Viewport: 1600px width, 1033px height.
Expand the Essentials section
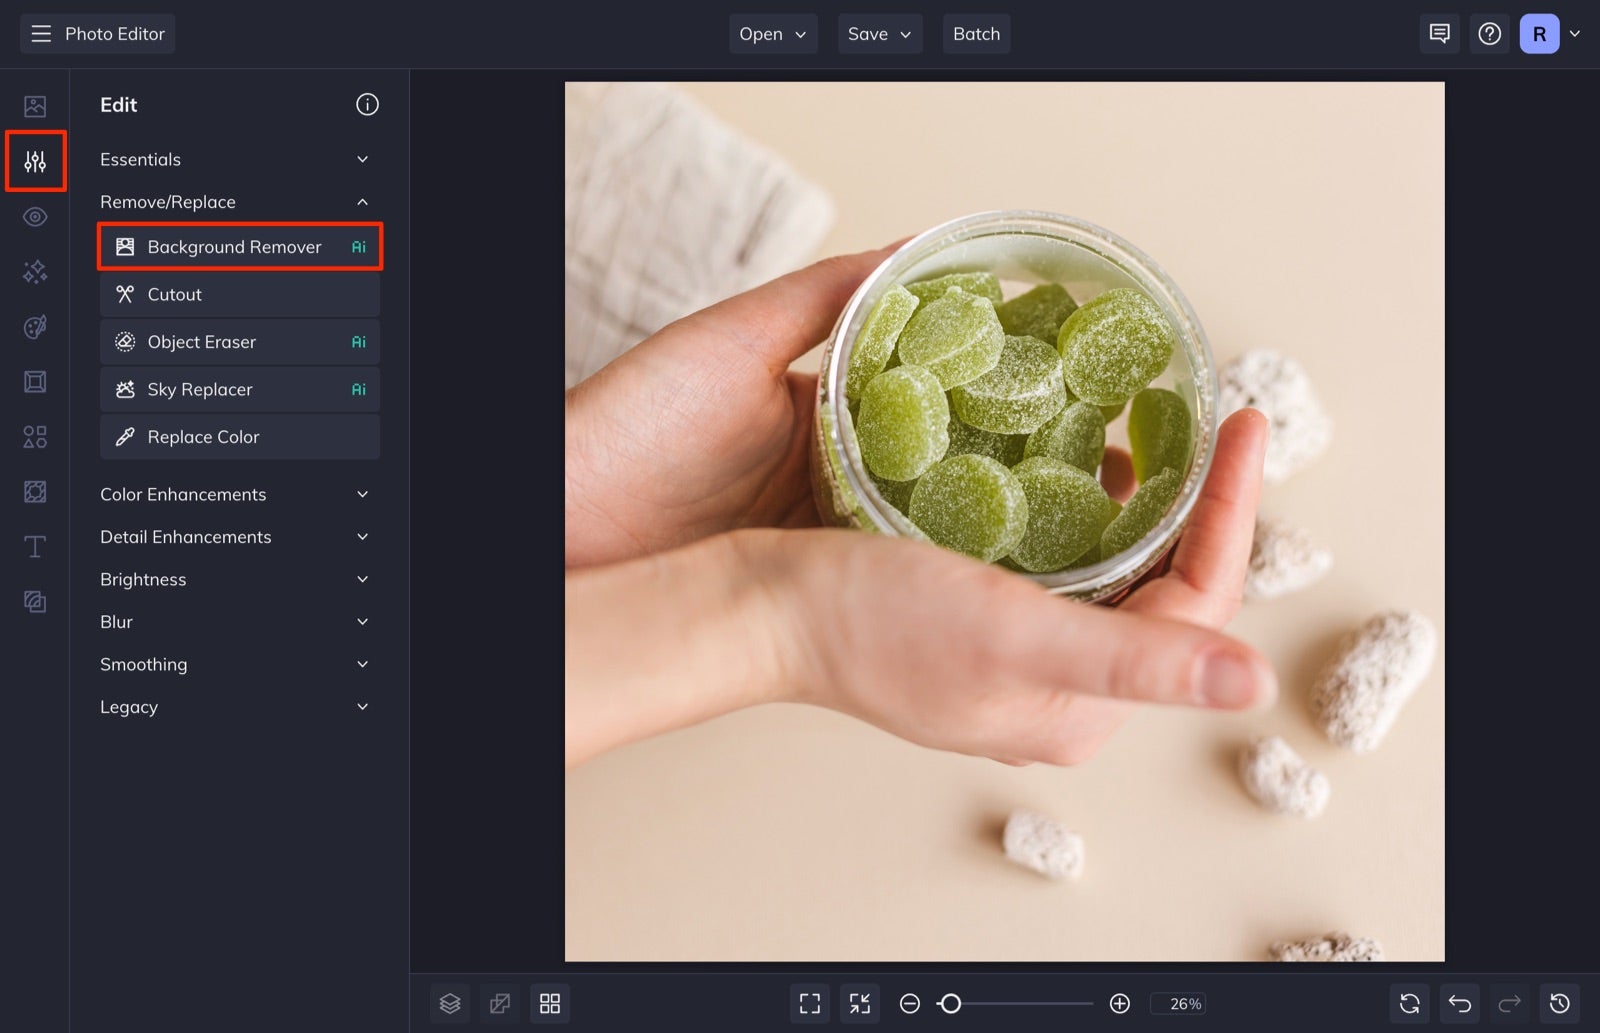237,159
